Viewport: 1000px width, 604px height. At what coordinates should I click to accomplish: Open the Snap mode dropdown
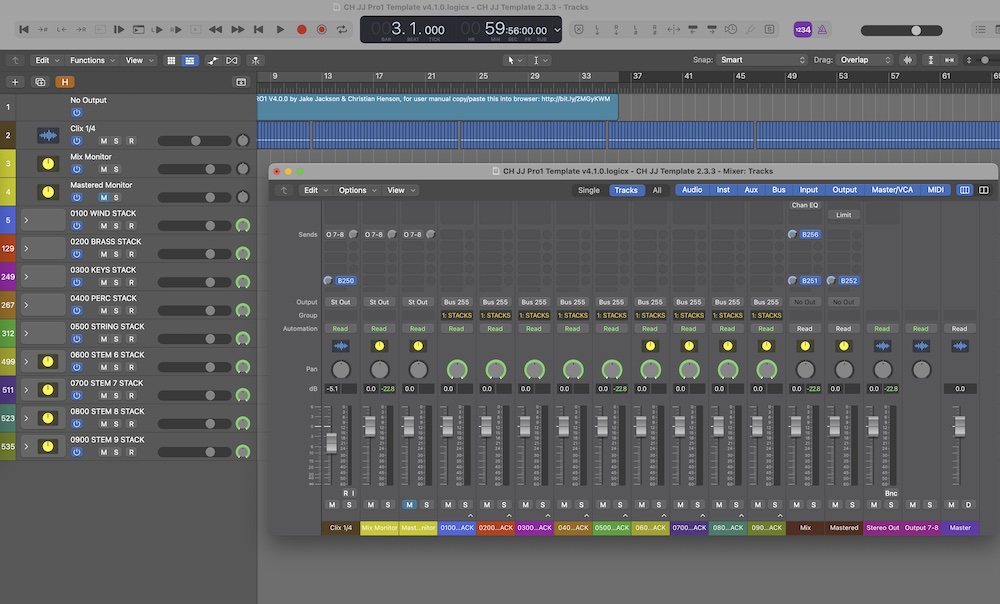760,60
